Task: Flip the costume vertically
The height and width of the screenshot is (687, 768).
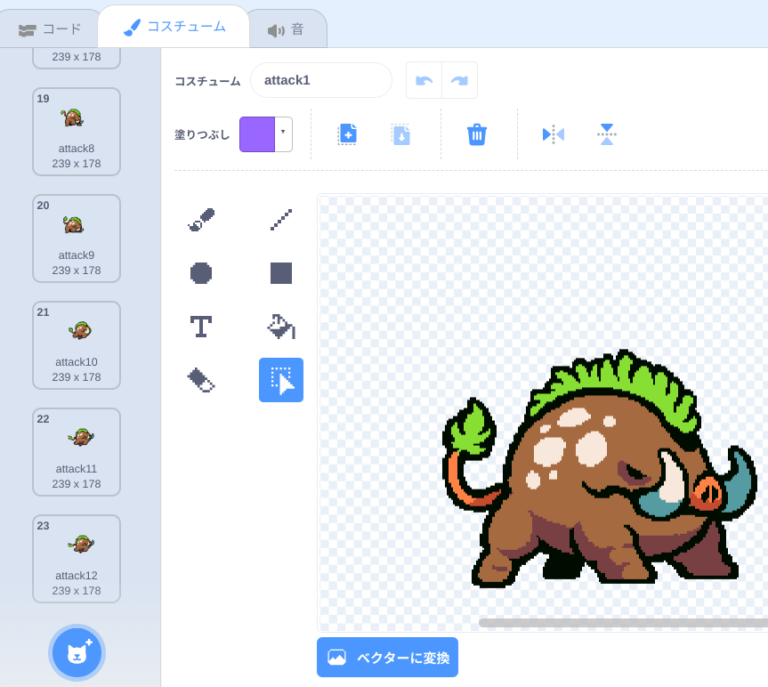Action: [607, 134]
